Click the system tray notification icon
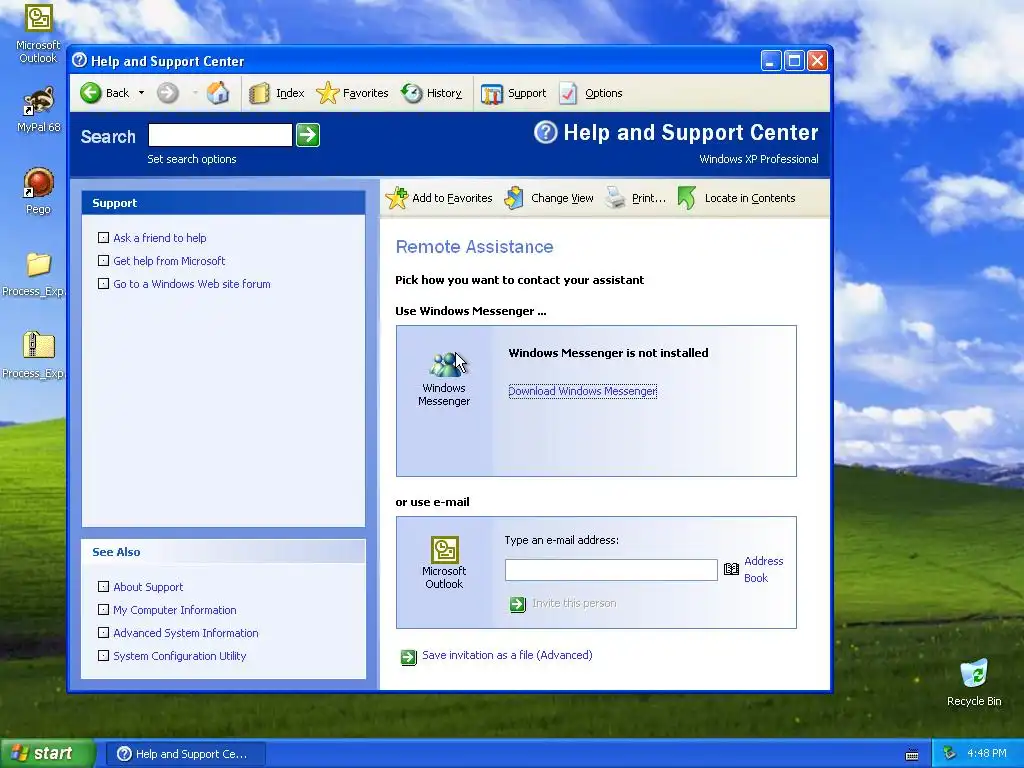1024x768 pixels. point(949,754)
